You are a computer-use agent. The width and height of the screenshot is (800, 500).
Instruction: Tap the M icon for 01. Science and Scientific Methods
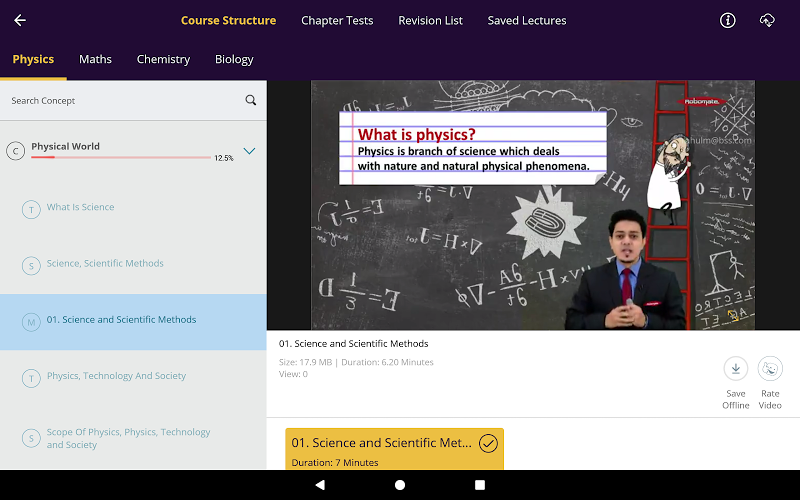pos(31,322)
